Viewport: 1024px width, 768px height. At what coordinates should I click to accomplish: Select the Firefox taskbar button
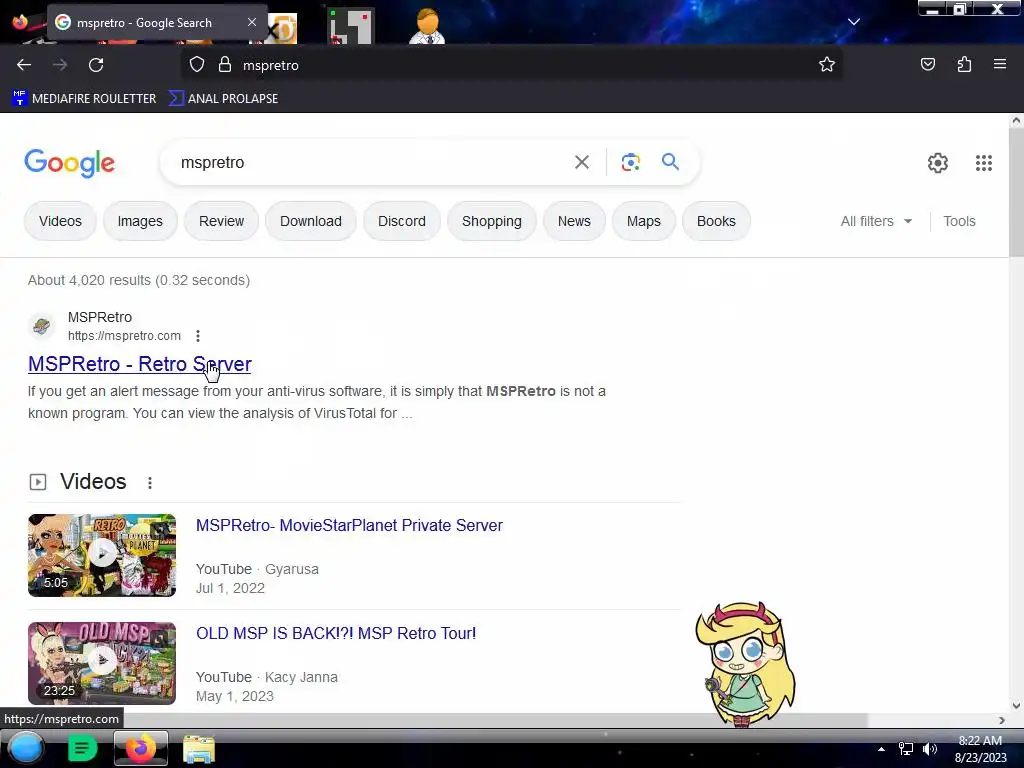(140, 748)
